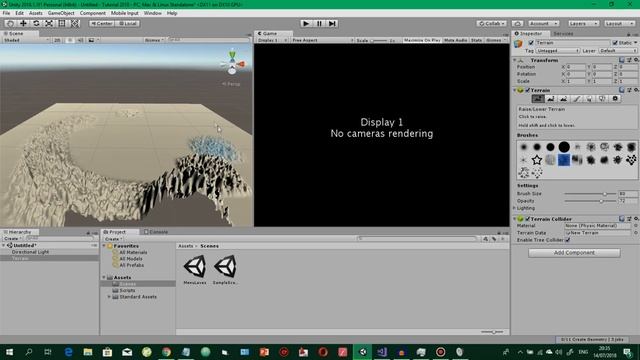The height and width of the screenshot is (360, 640).
Task: Open the Window menu
Action: tap(153, 13)
